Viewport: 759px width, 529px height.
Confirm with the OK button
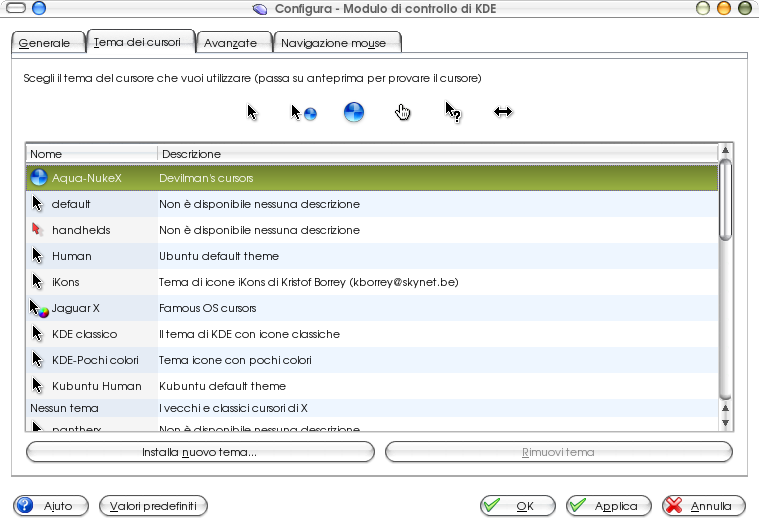pos(517,506)
